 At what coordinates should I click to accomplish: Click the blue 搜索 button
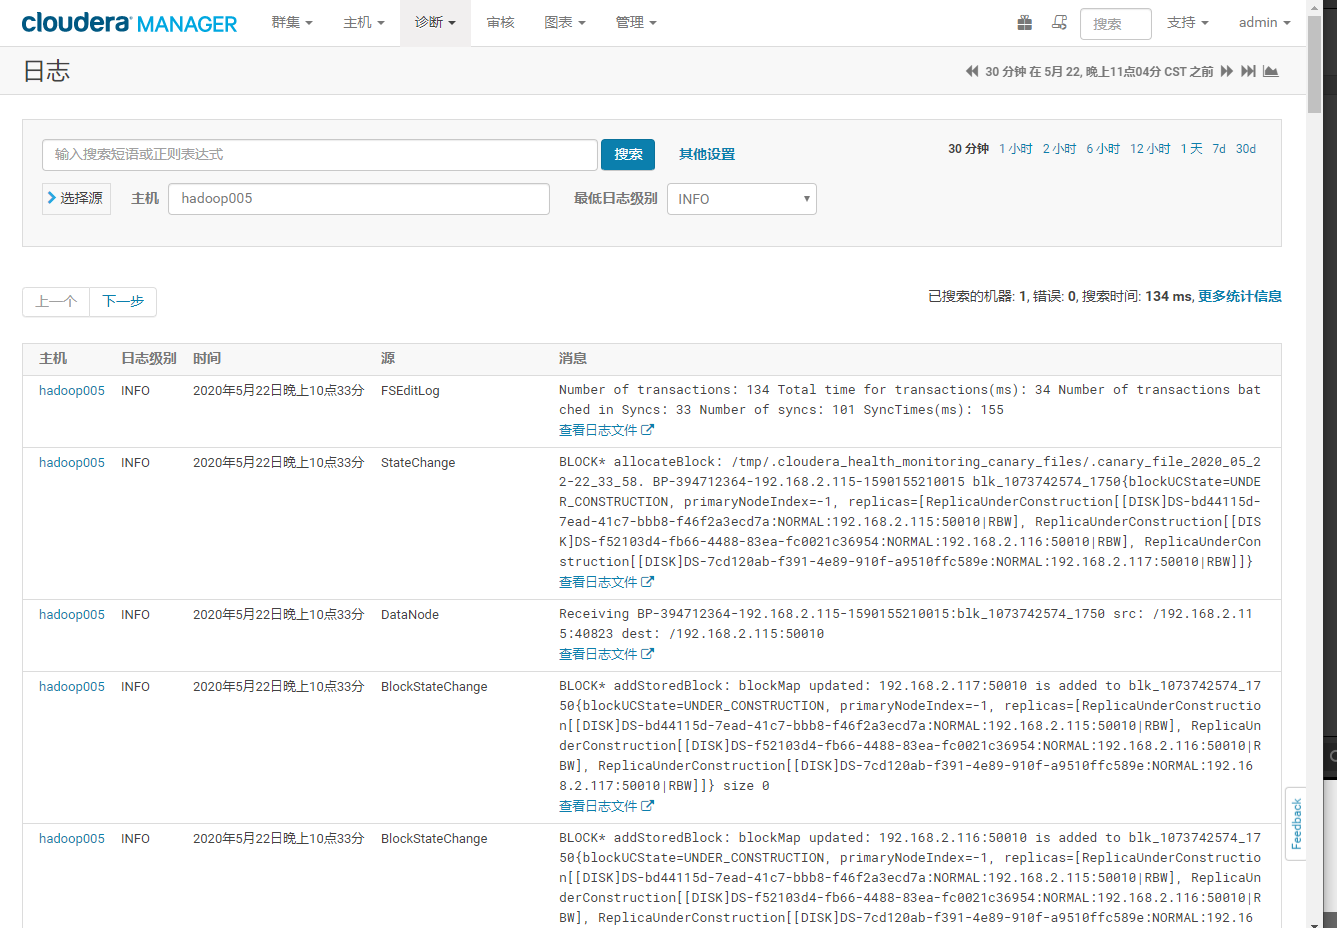pyautogui.click(x=628, y=154)
